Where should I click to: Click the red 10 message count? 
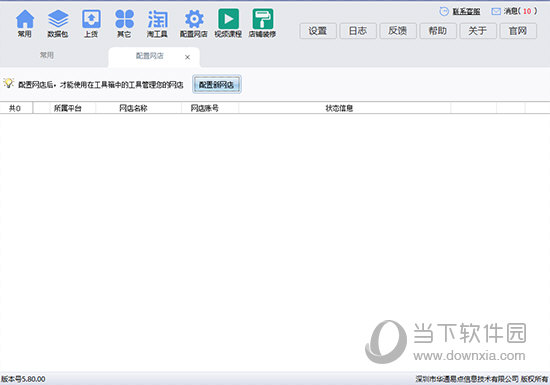(527, 12)
